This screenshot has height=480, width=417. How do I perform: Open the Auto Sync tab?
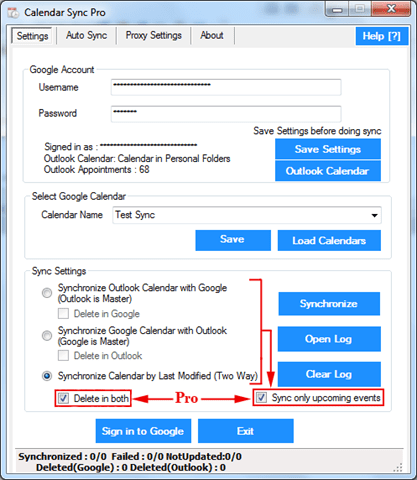(86, 35)
